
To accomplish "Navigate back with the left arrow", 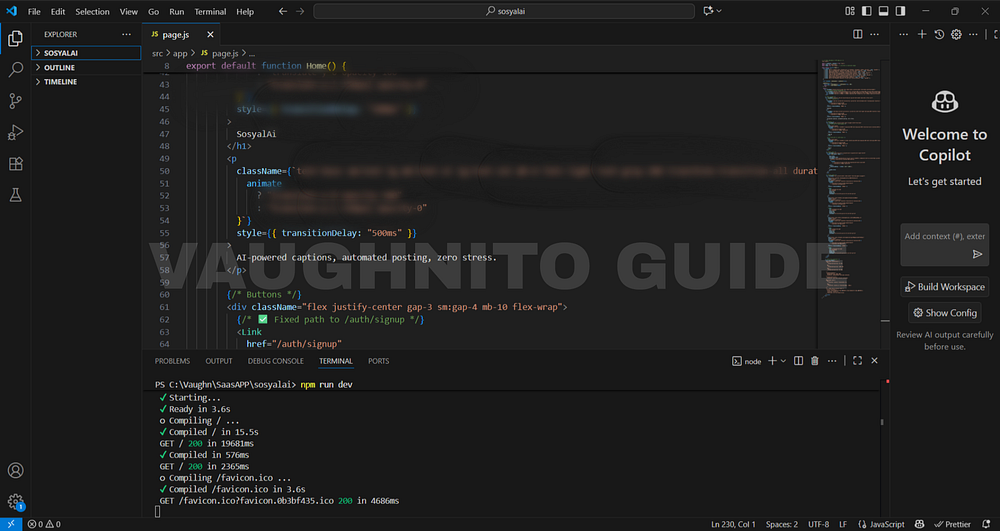I will [283, 11].
